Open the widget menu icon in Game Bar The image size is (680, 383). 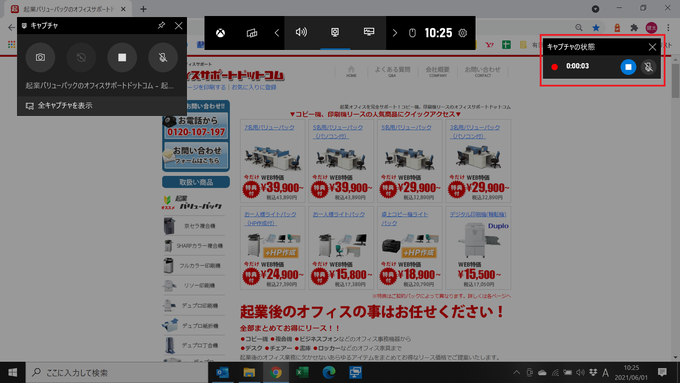pos(252,33)
